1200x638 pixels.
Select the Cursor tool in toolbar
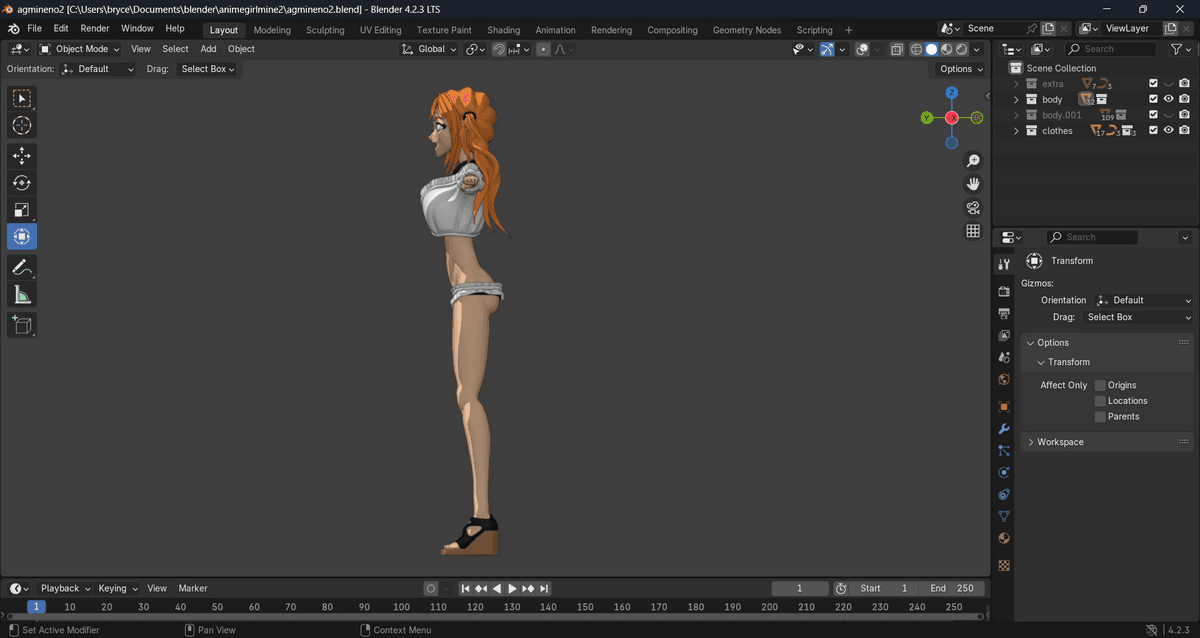pos(22,126)
